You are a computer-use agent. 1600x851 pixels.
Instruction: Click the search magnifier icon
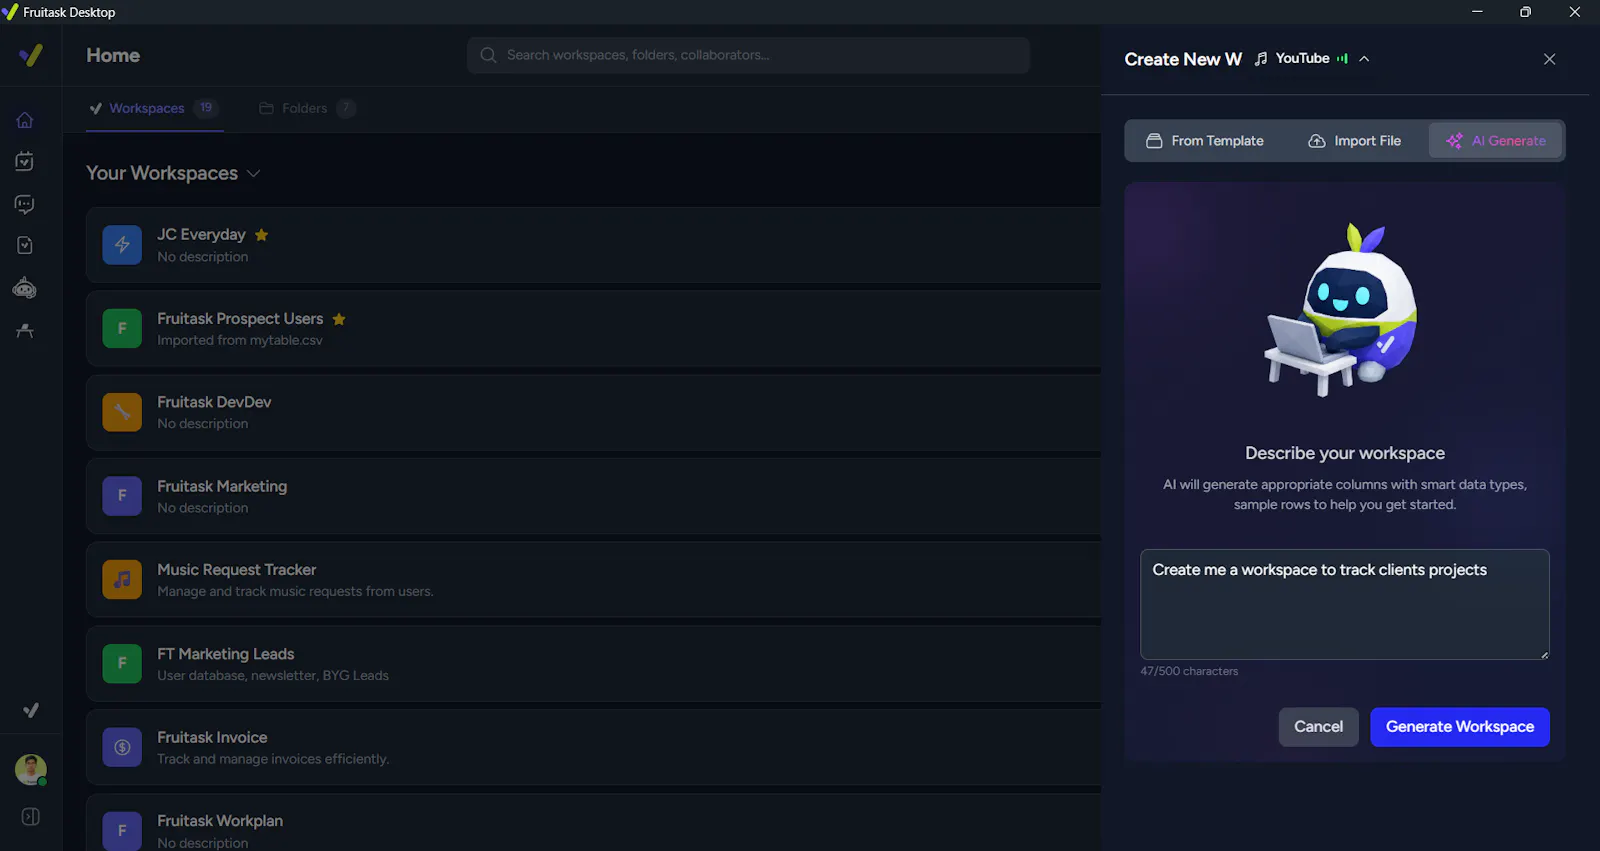488,55
